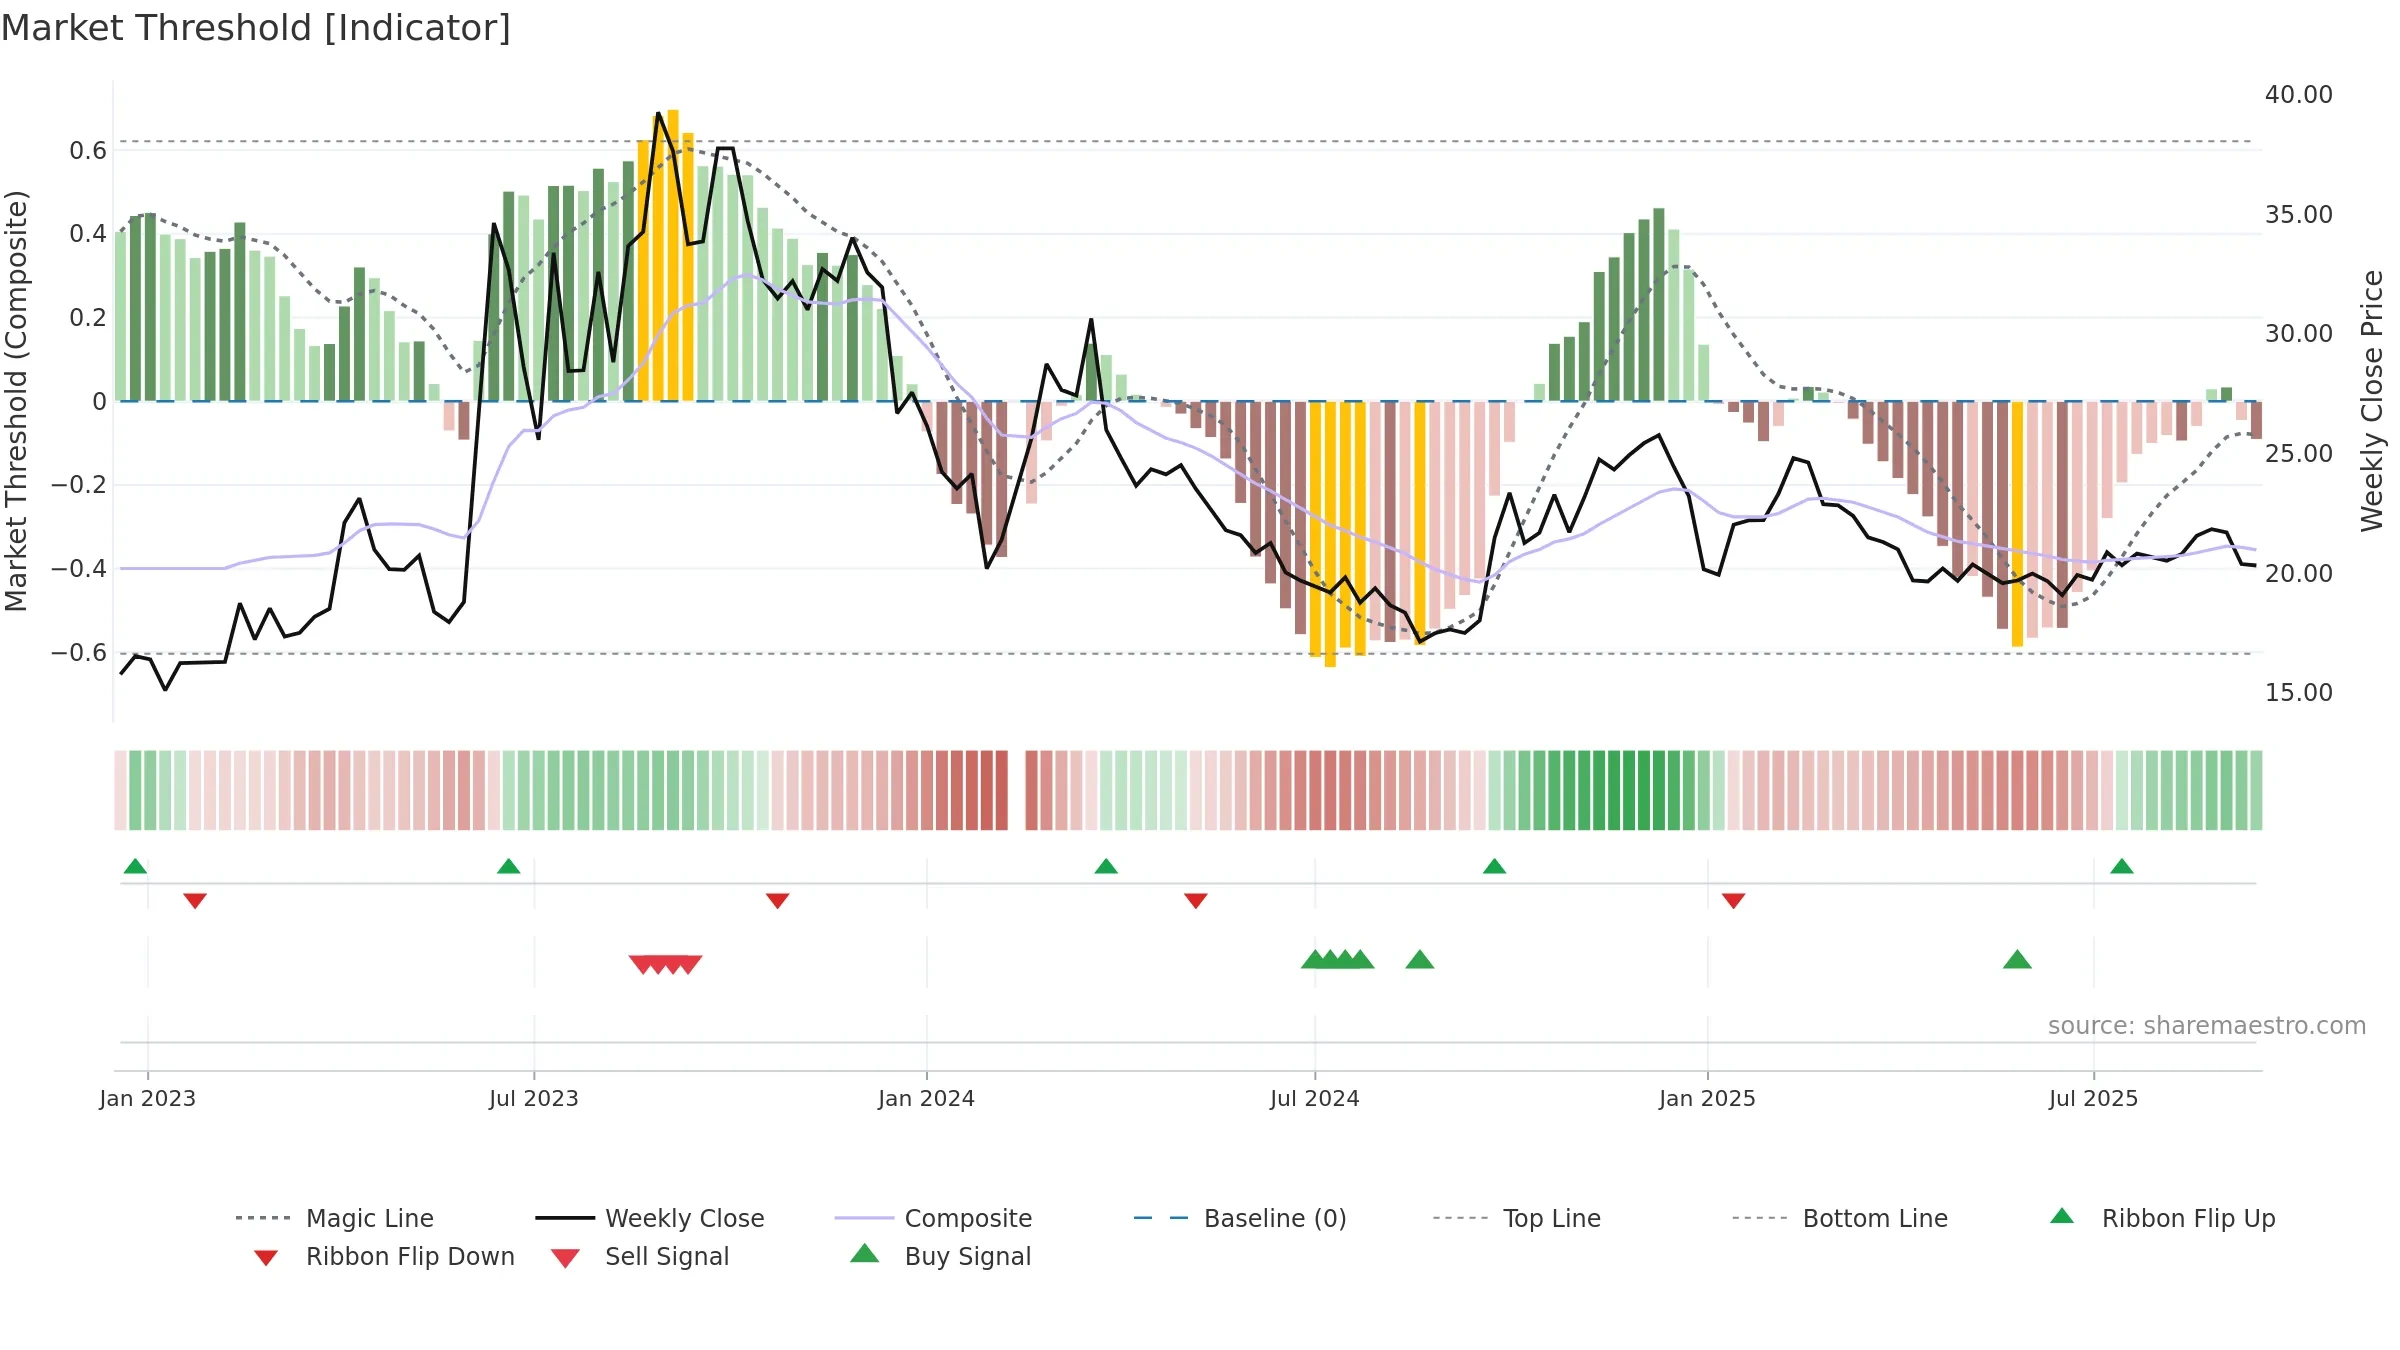Screen dimensions: 2400x1350
Task: Click the tallest yellow bar at the 2023 peak
Action: [673, 255]
